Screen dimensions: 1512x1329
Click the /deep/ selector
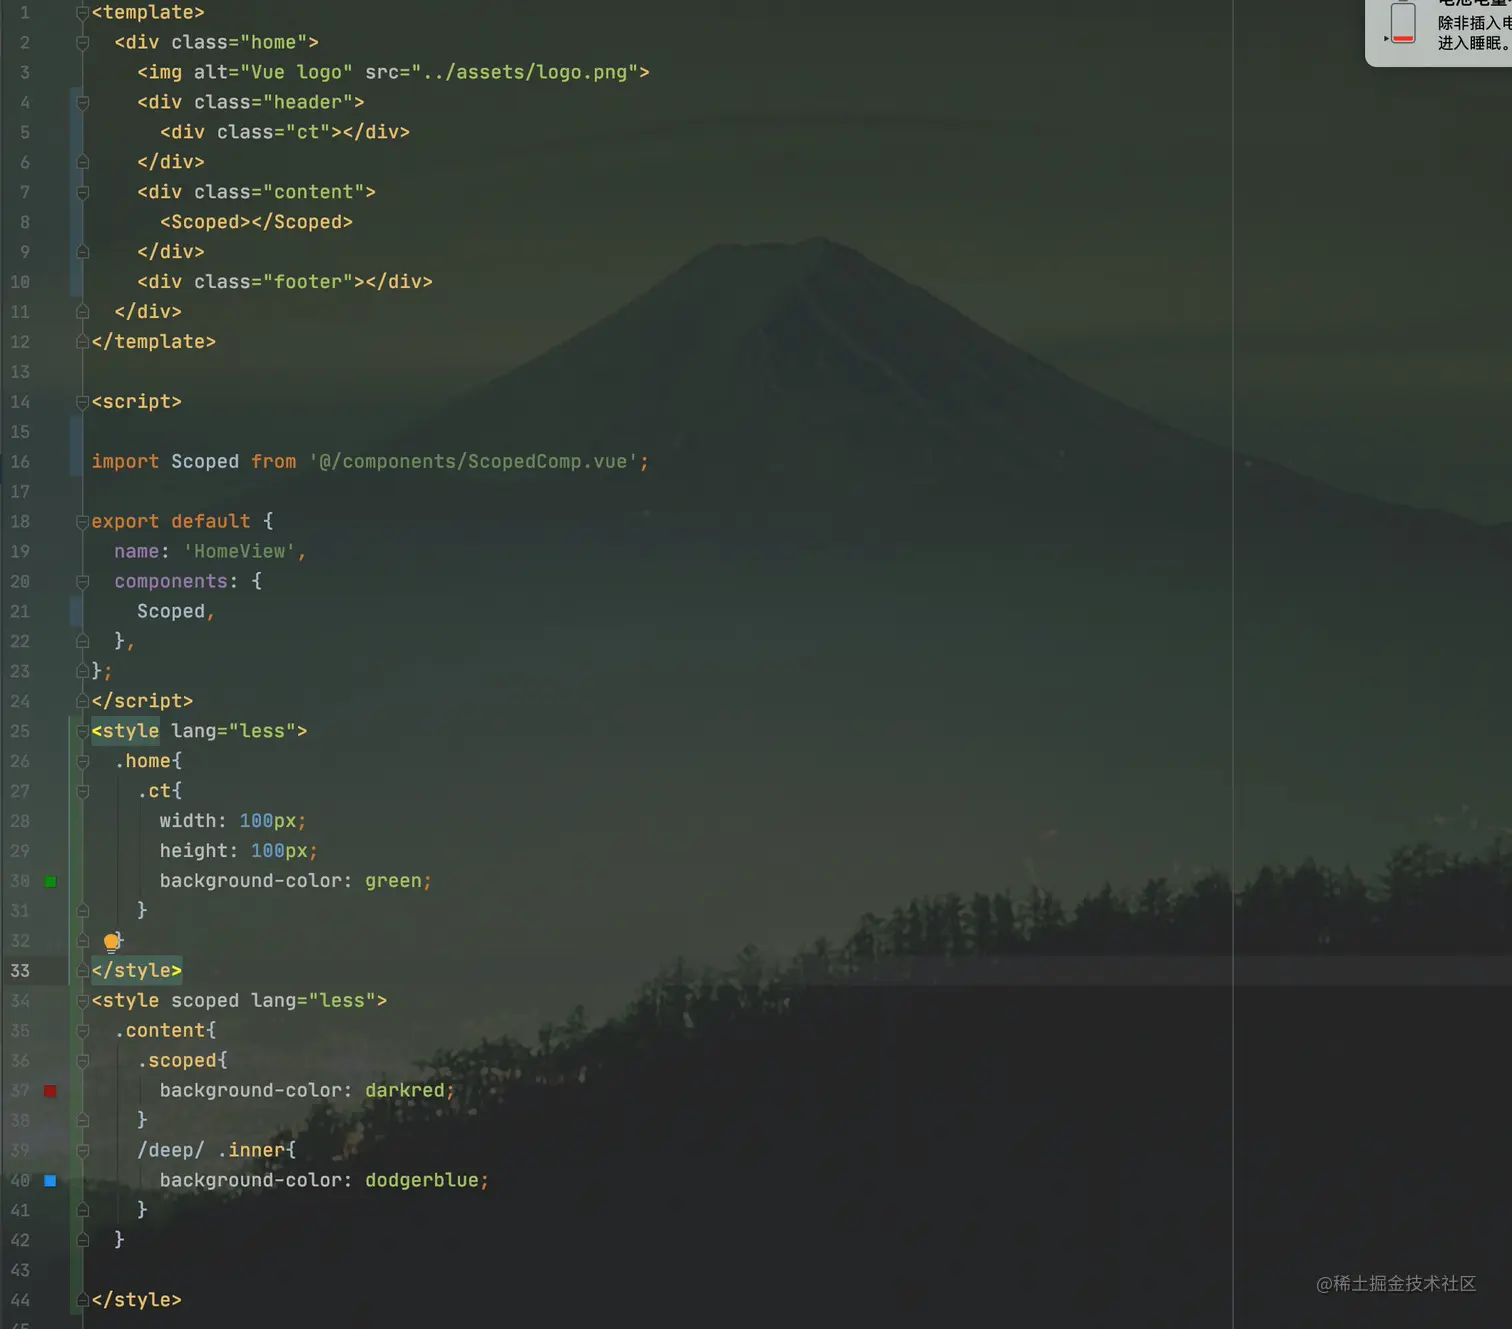point(171,1151)
